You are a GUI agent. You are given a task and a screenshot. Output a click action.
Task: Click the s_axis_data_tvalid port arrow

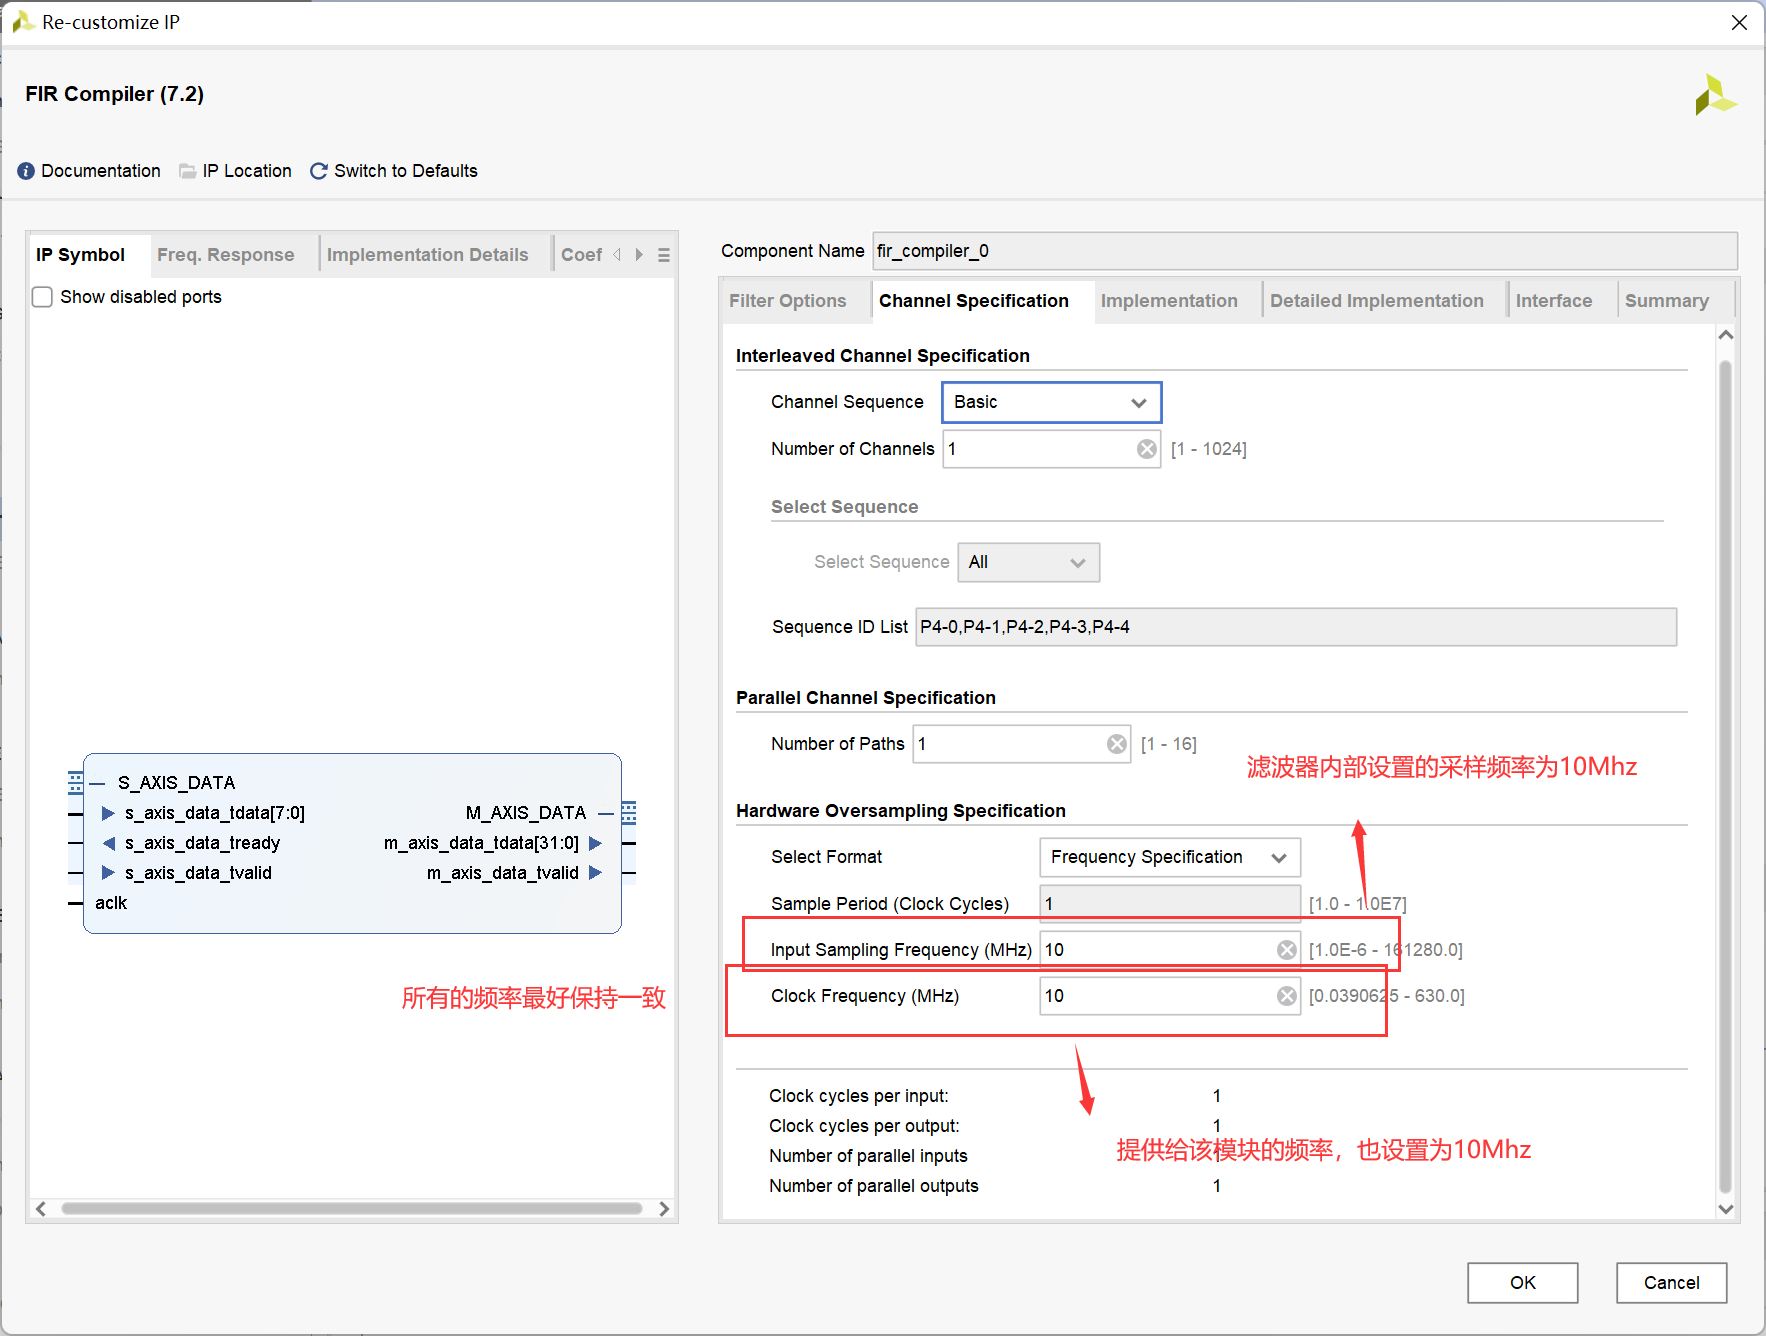tap(108, 873)
